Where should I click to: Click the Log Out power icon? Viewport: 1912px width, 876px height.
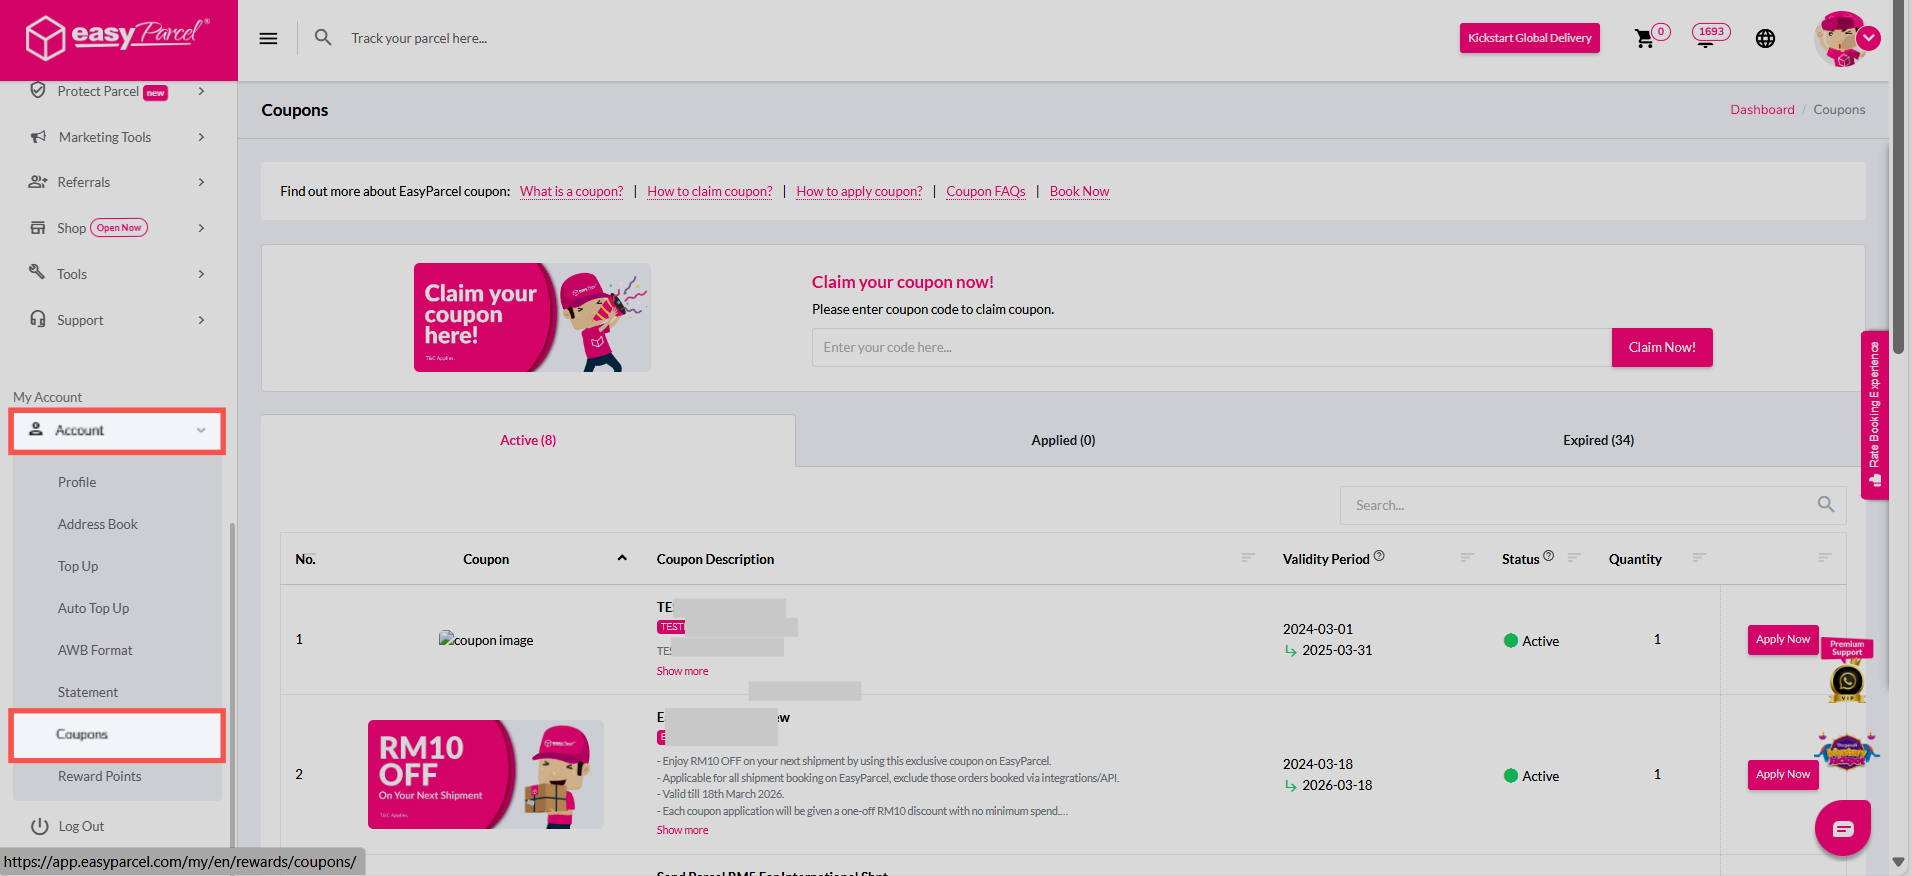[40, 826]
